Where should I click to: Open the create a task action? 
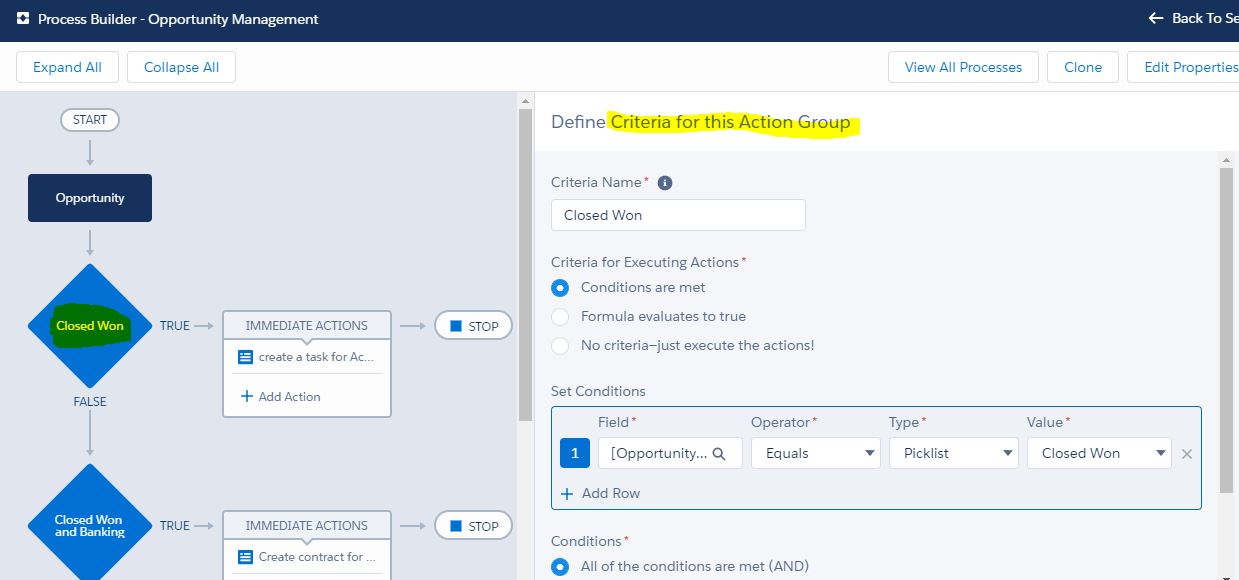pos(307,357)
